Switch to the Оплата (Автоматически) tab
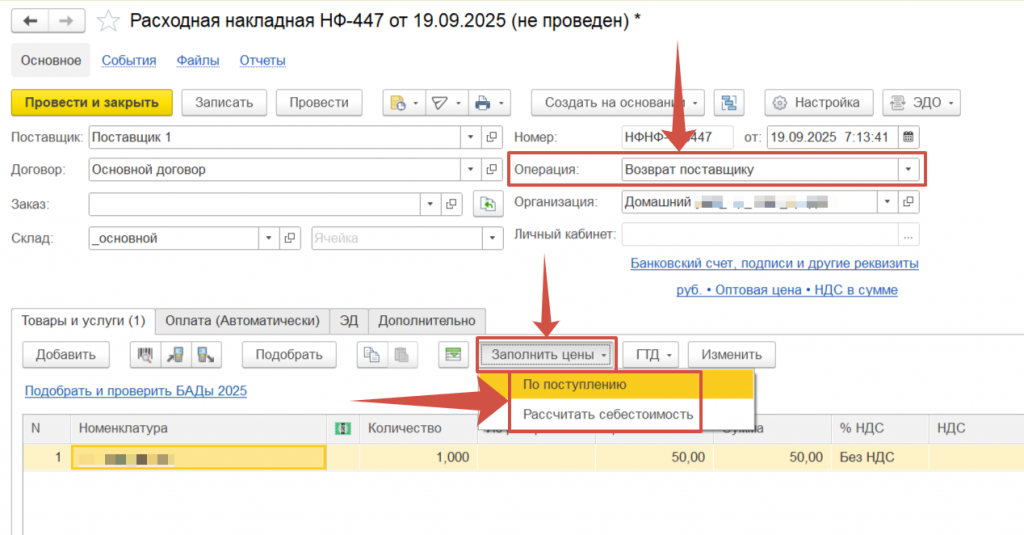 [242, 320]
